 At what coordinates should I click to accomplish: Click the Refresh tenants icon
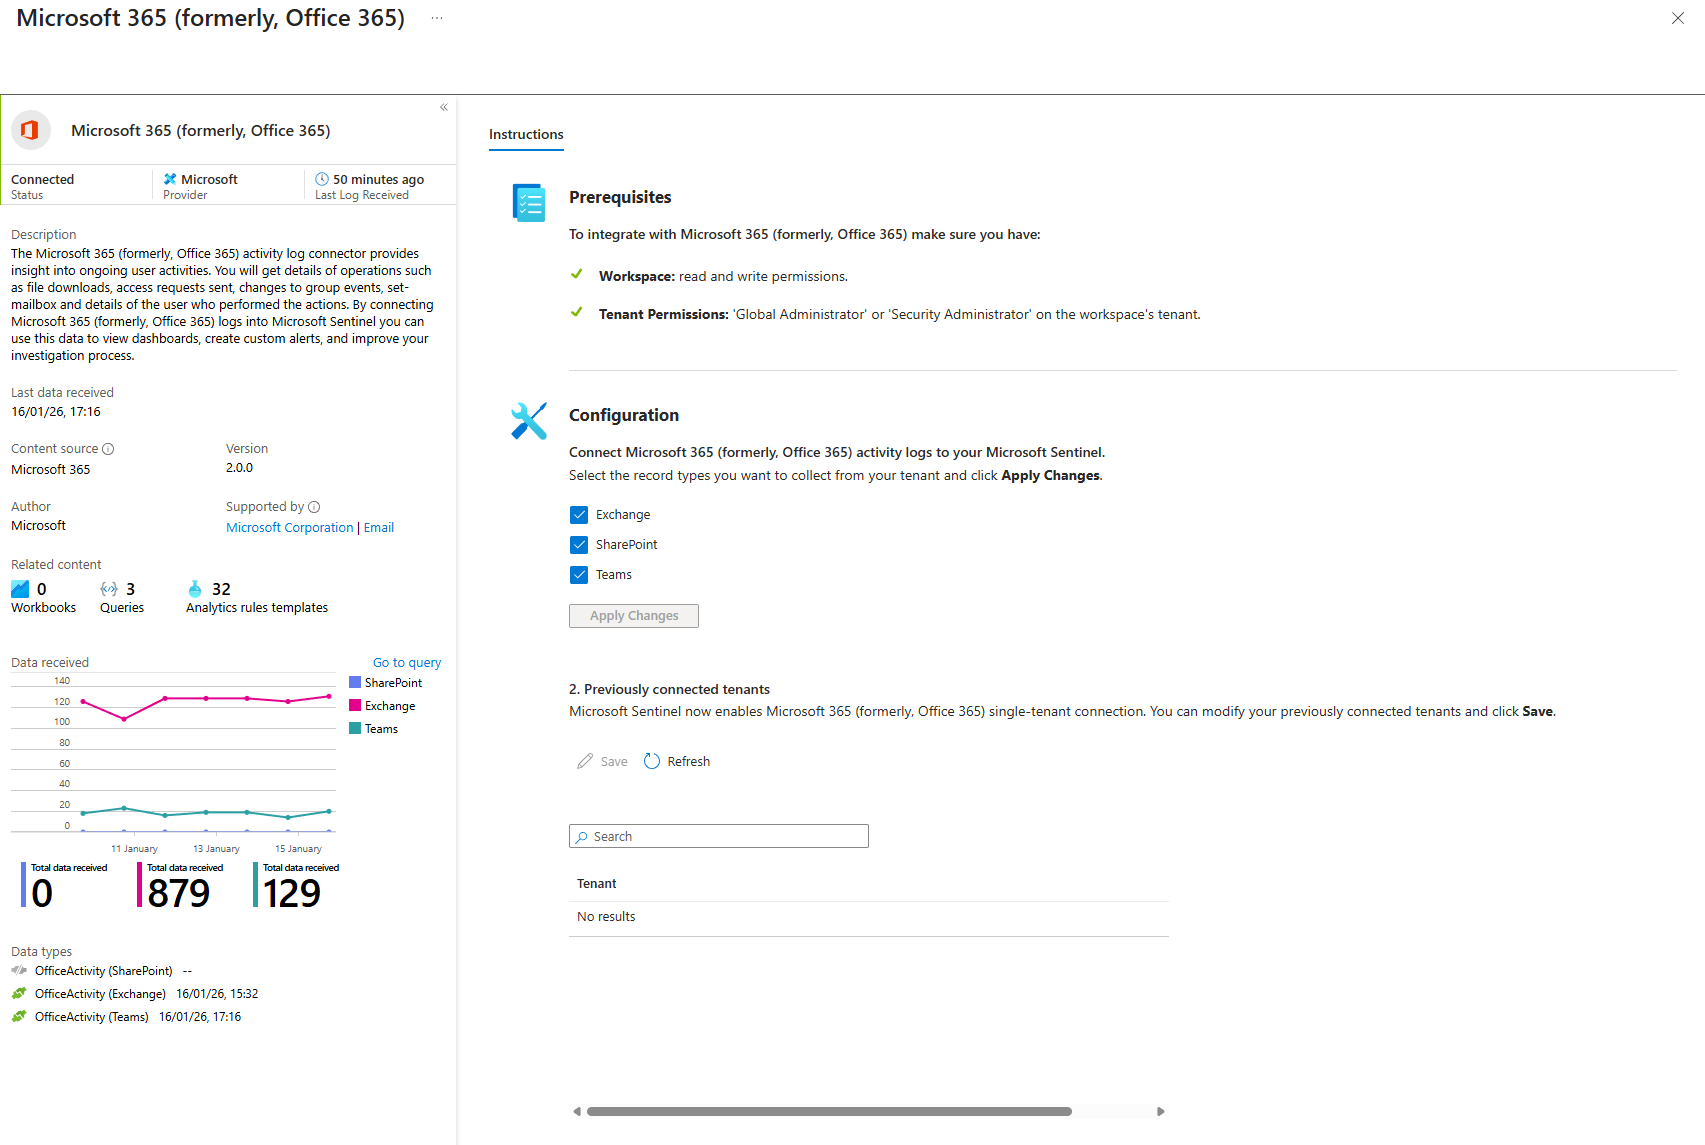[652, 761]
